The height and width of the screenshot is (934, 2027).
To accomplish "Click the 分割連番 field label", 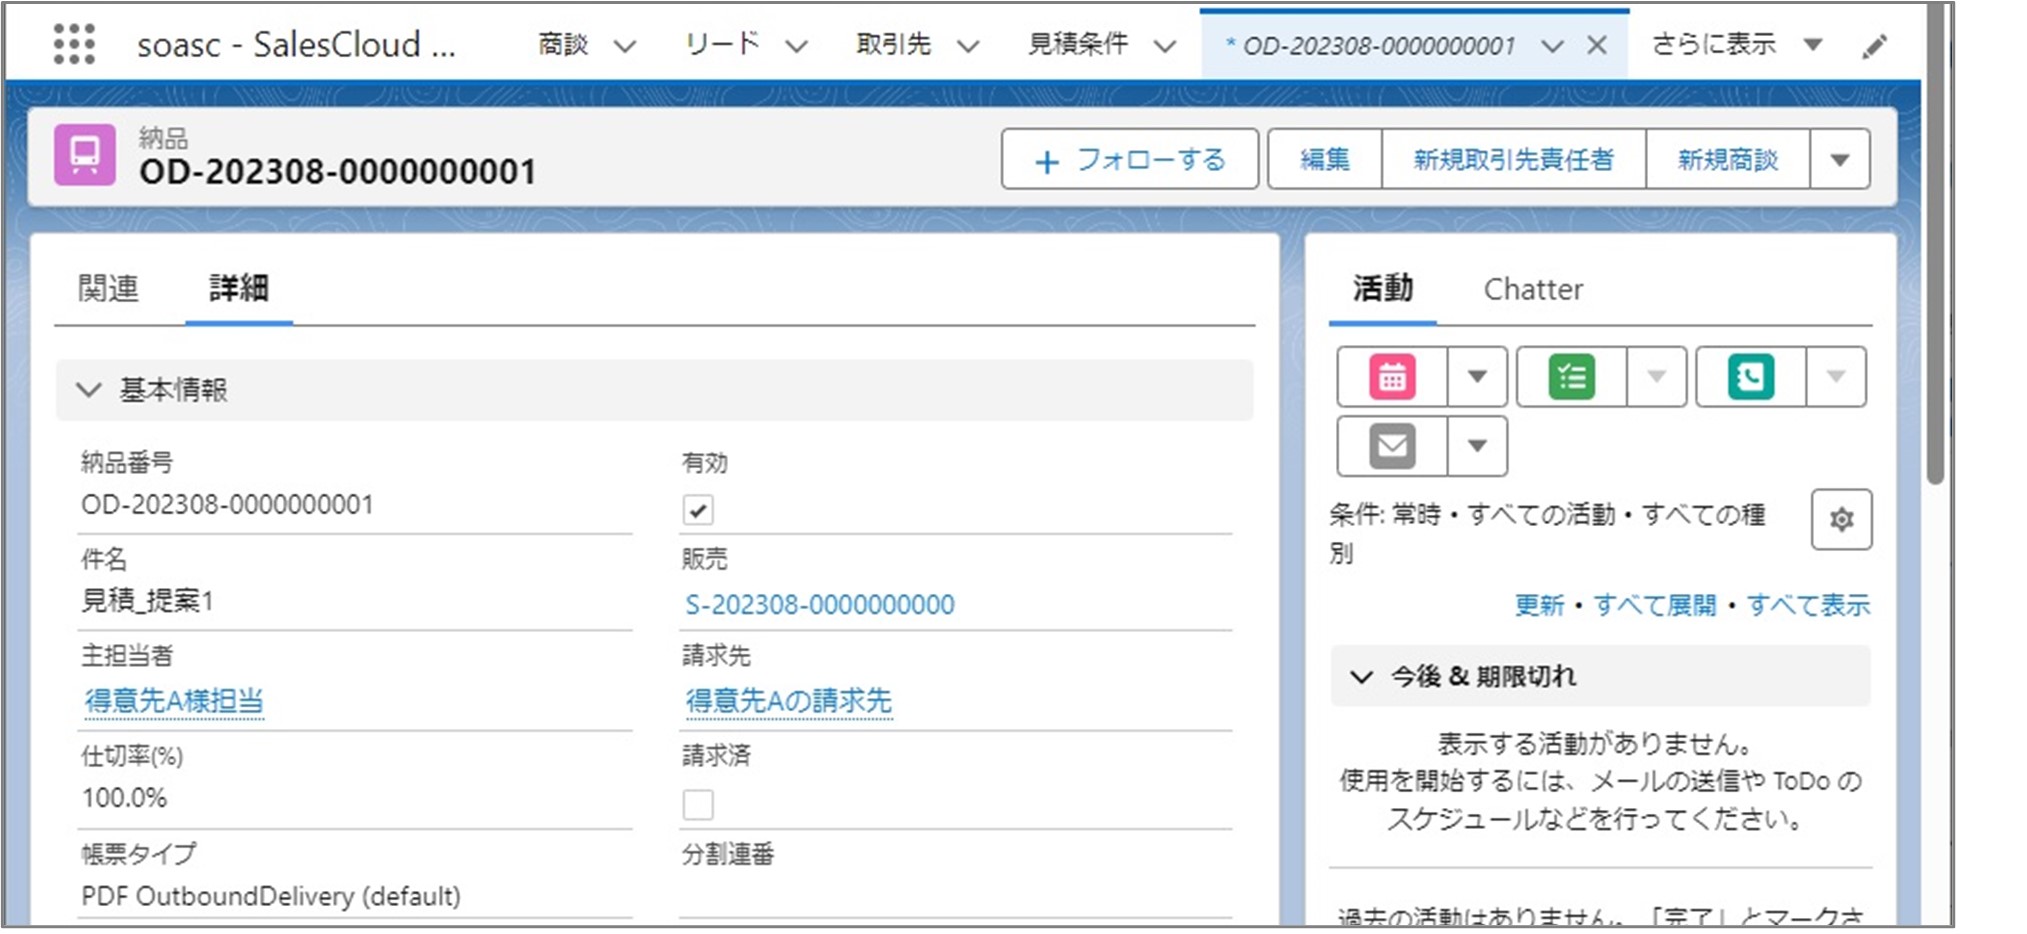I will [x=728, y=854].
